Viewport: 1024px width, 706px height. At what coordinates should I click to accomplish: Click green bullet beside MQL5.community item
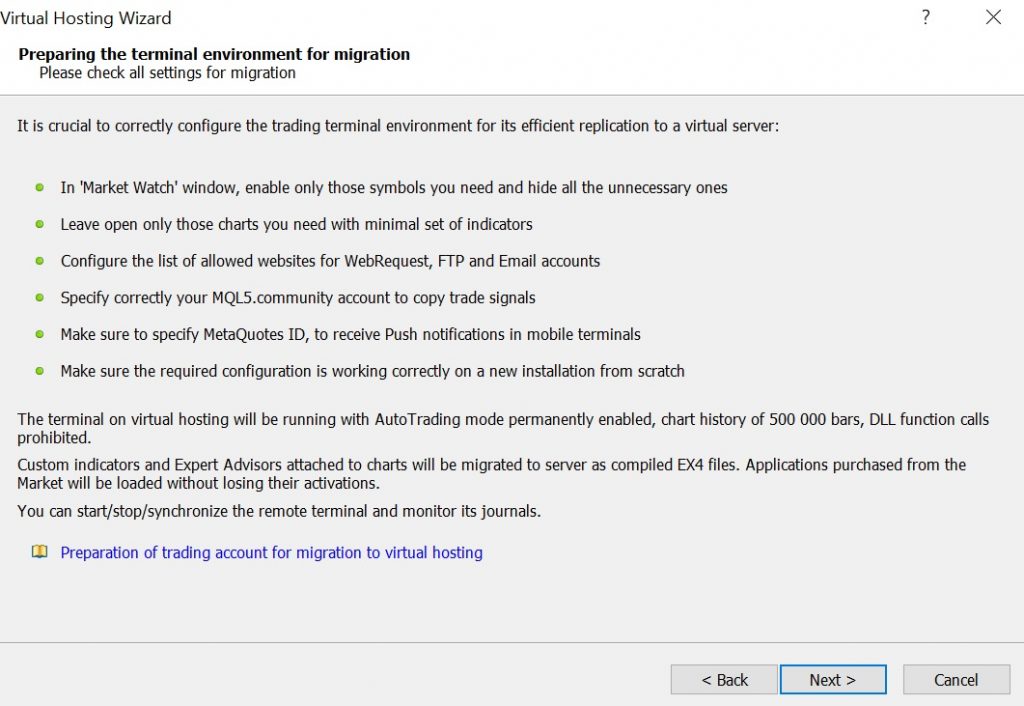pyautogui.click(x=39, y=297)
